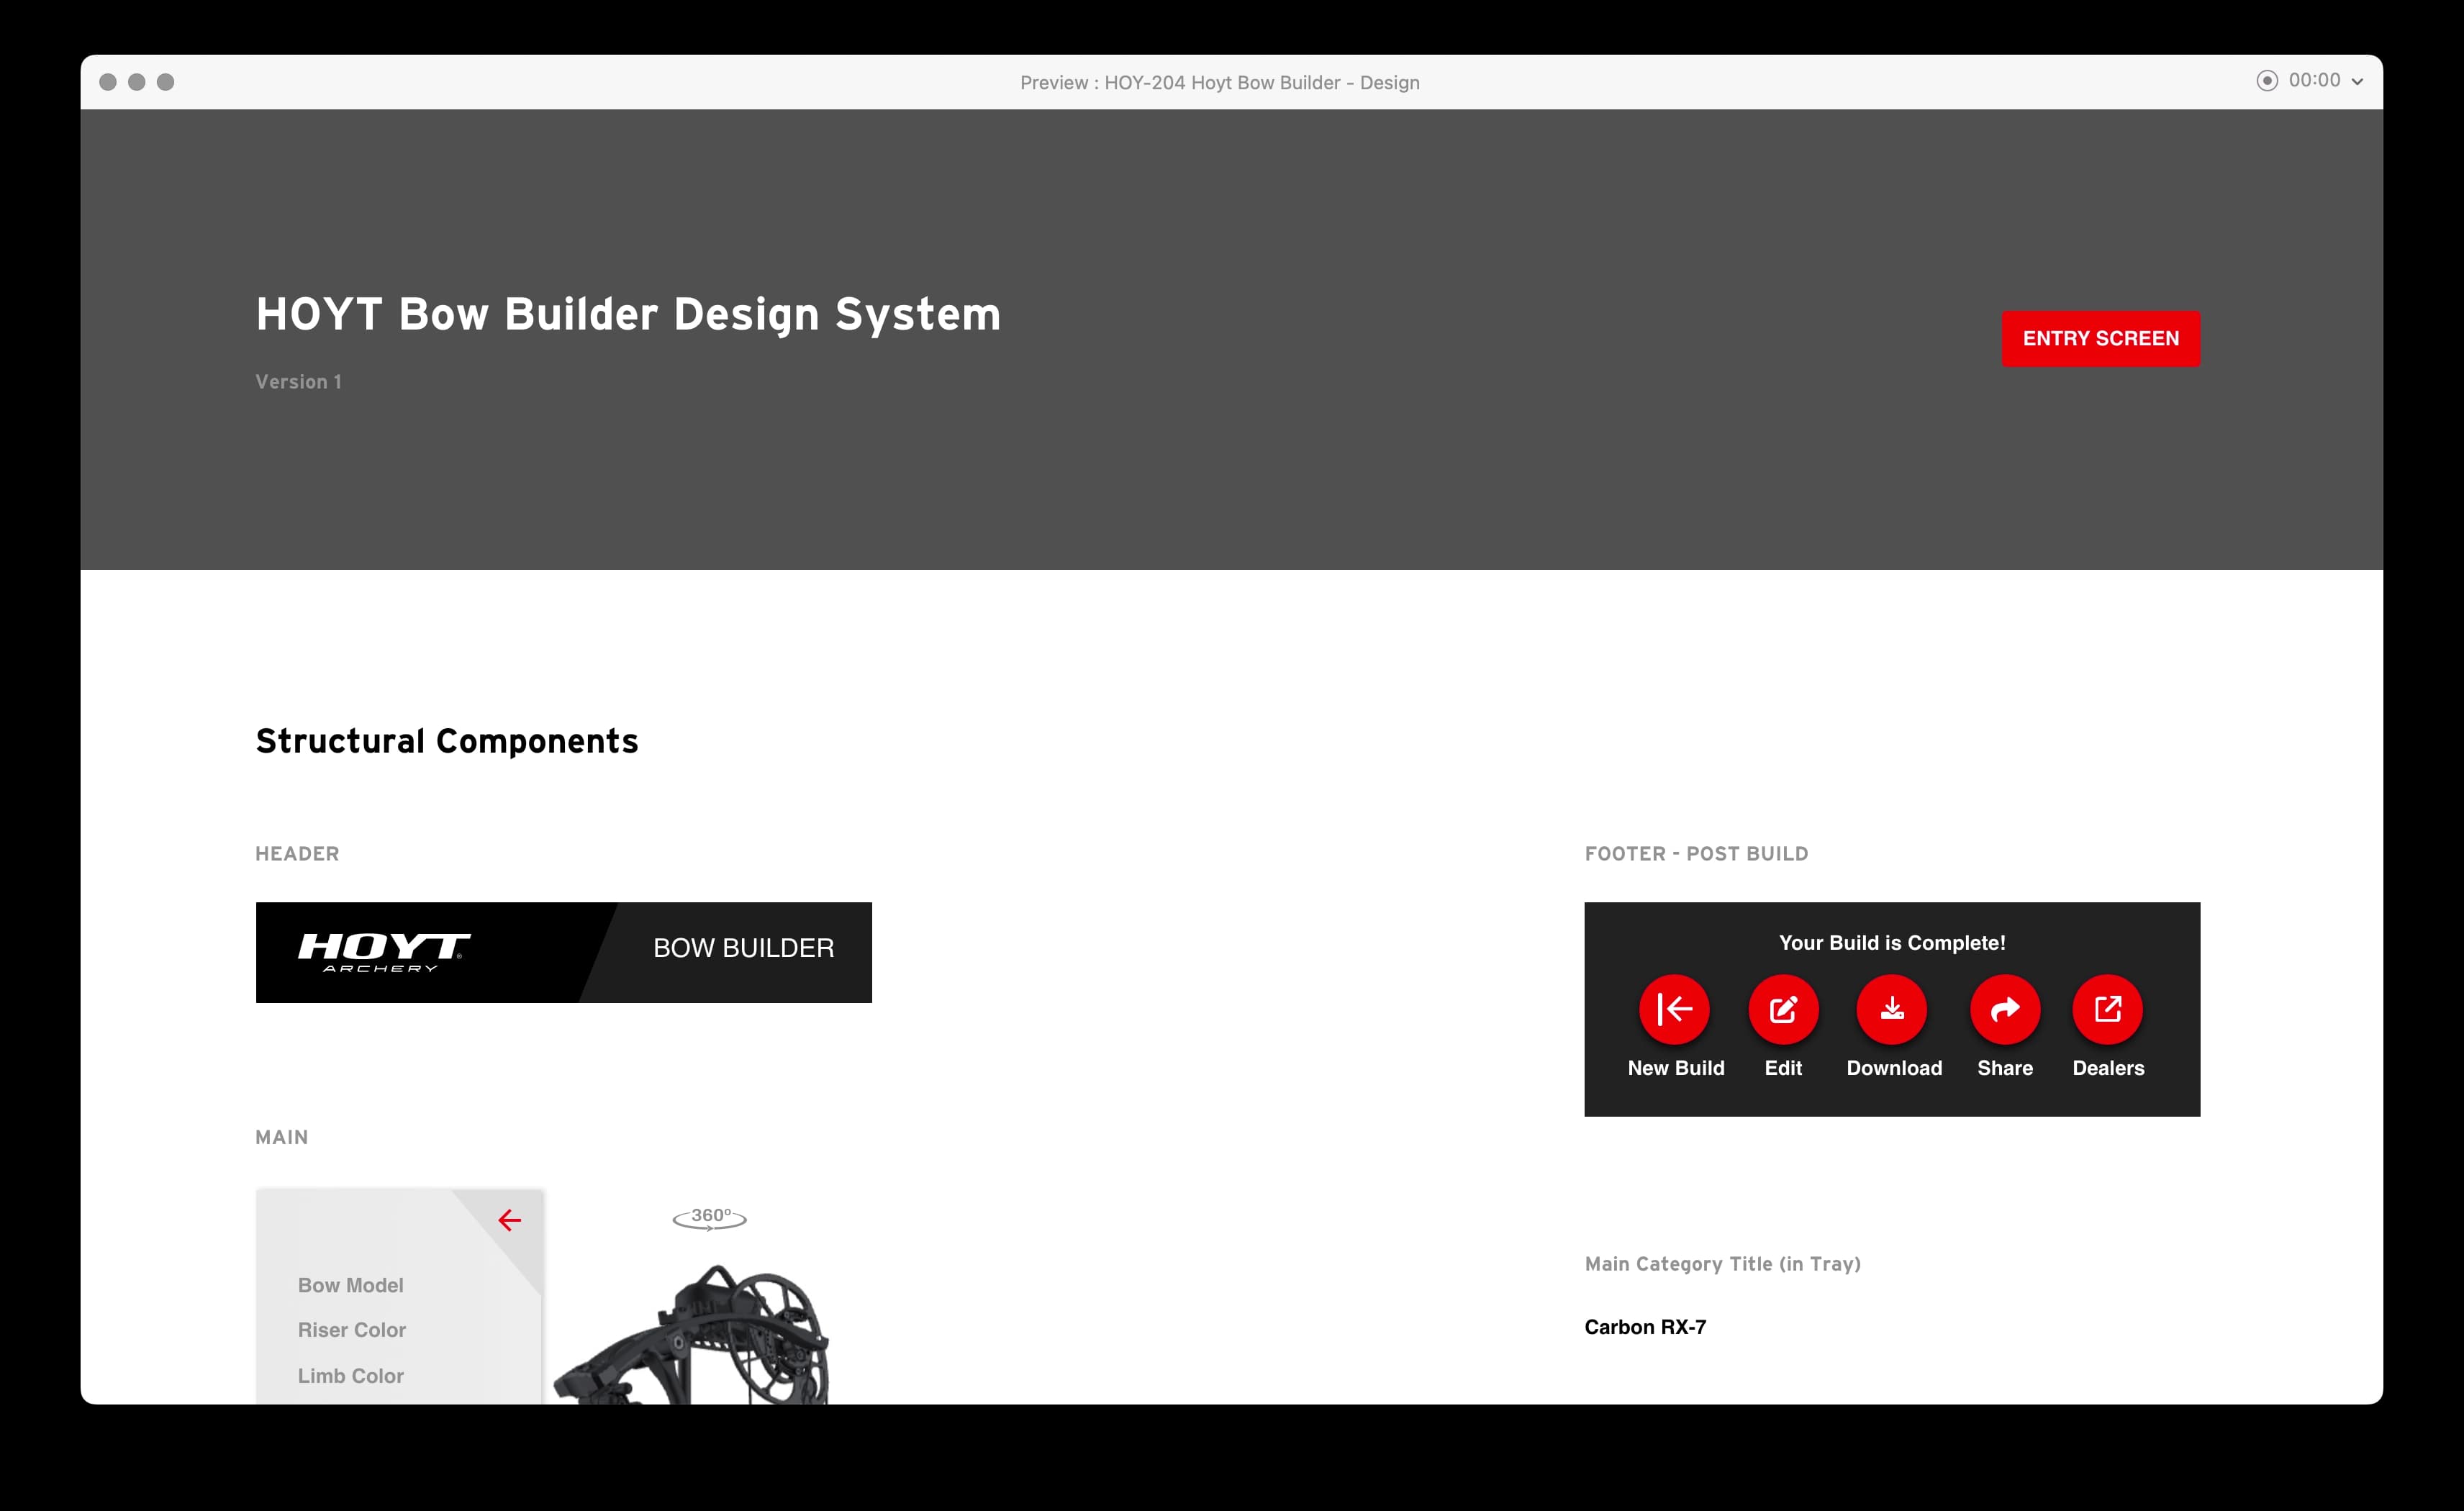
Task: Click the Hoyt Archery logo
Action: coord(384,951)
